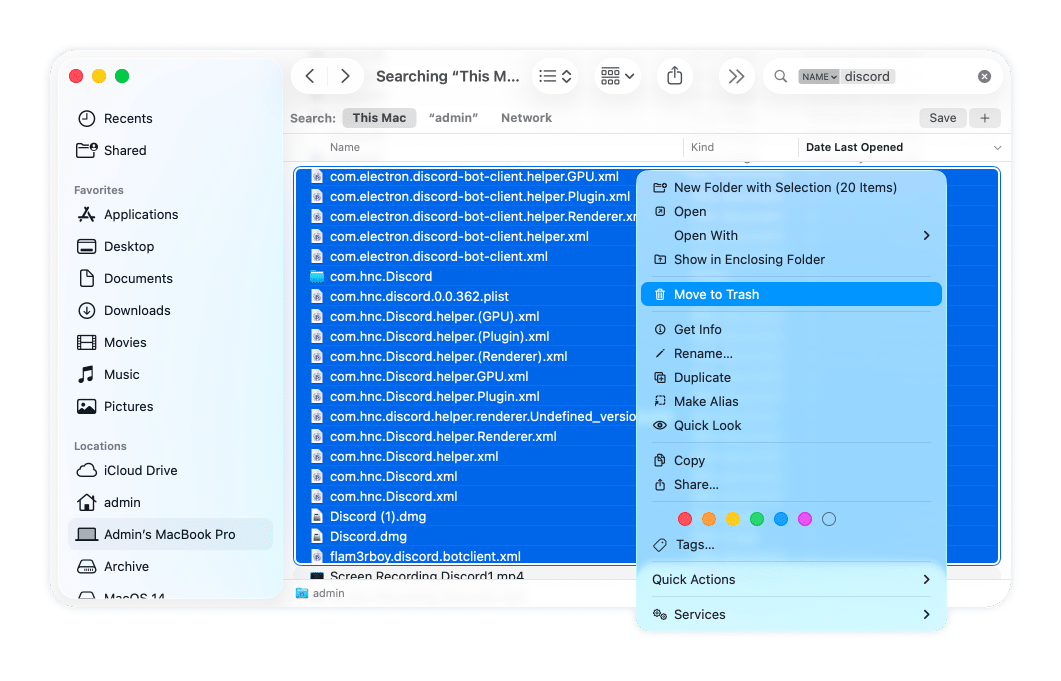Image resolution: width=1061 pixels, height=681 pixels.
Task: Switch search scope to Network
Action: pyautogui.click(x=526, y=117)
